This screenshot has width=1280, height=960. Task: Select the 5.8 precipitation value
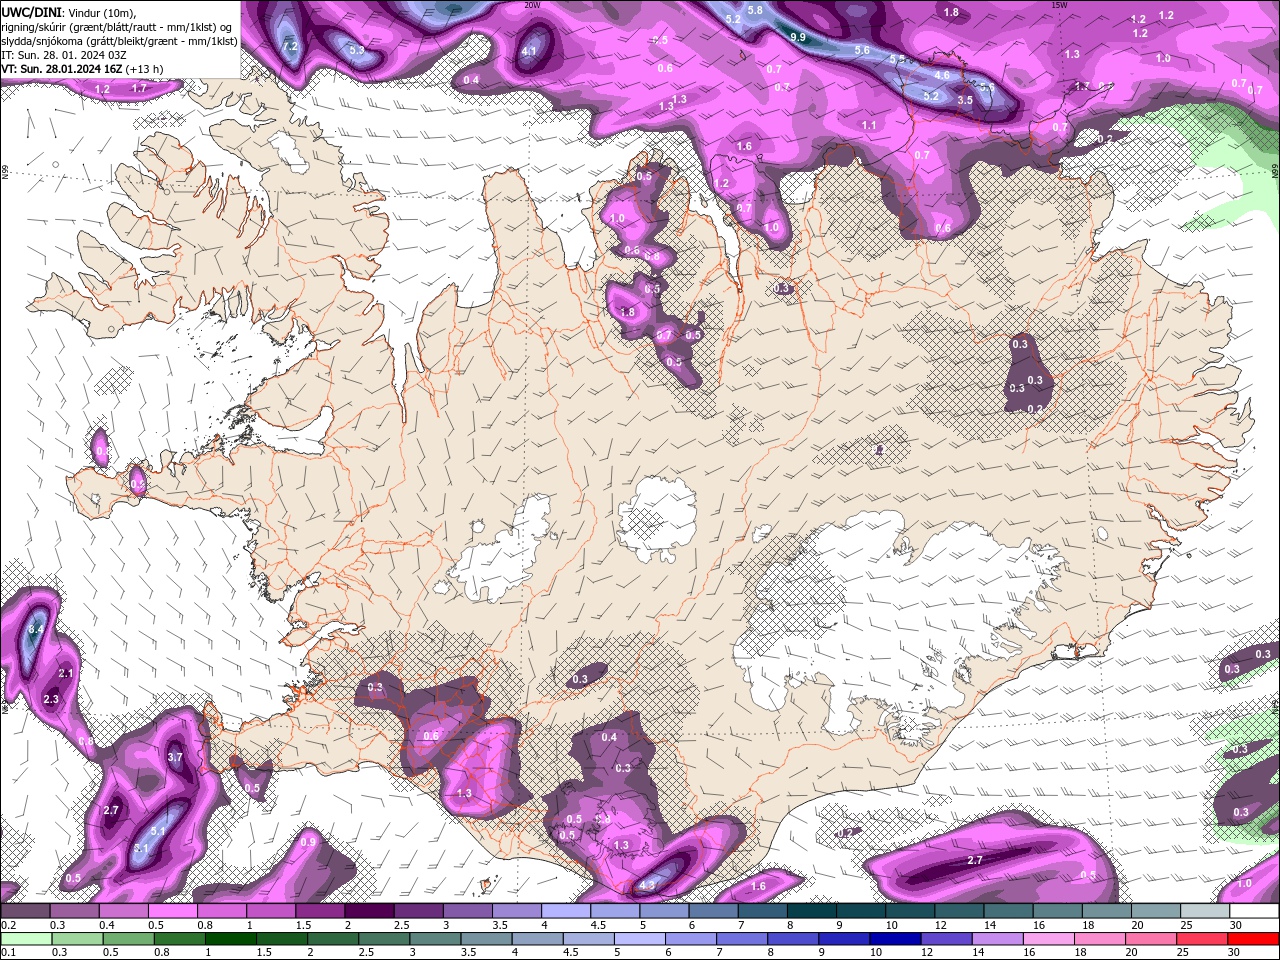pyautogui.click(x=755, y=10)
